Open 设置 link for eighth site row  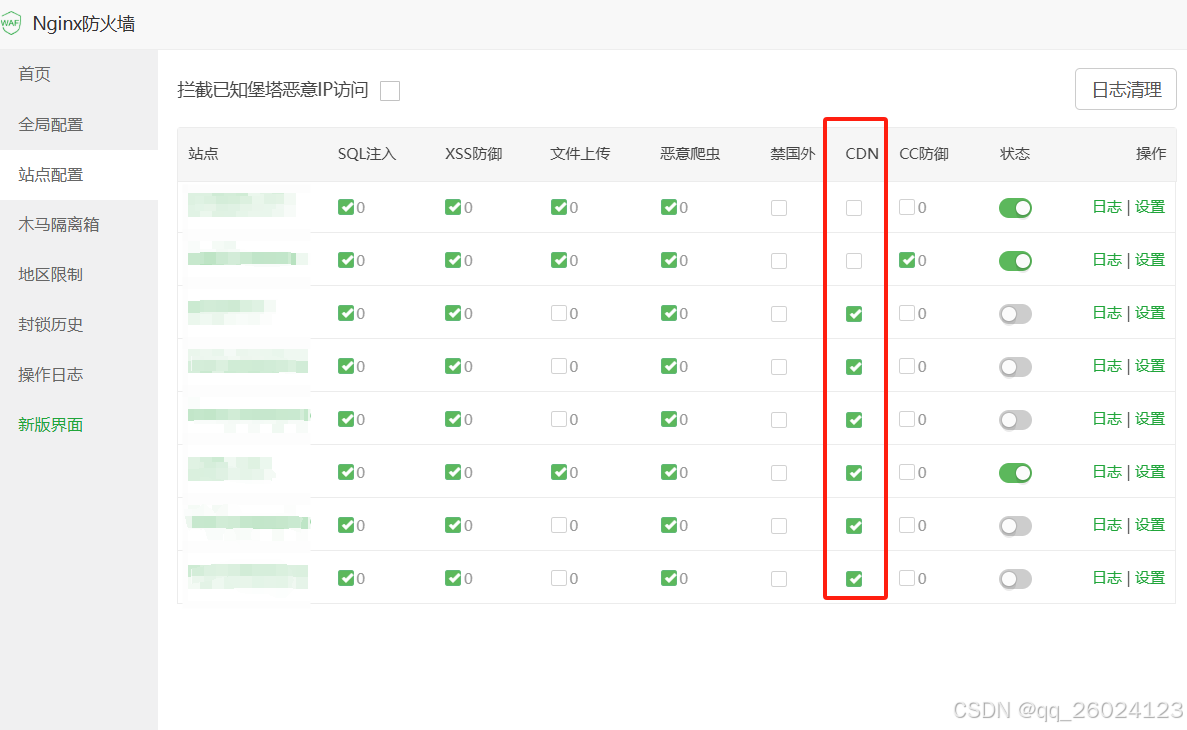1150,578
